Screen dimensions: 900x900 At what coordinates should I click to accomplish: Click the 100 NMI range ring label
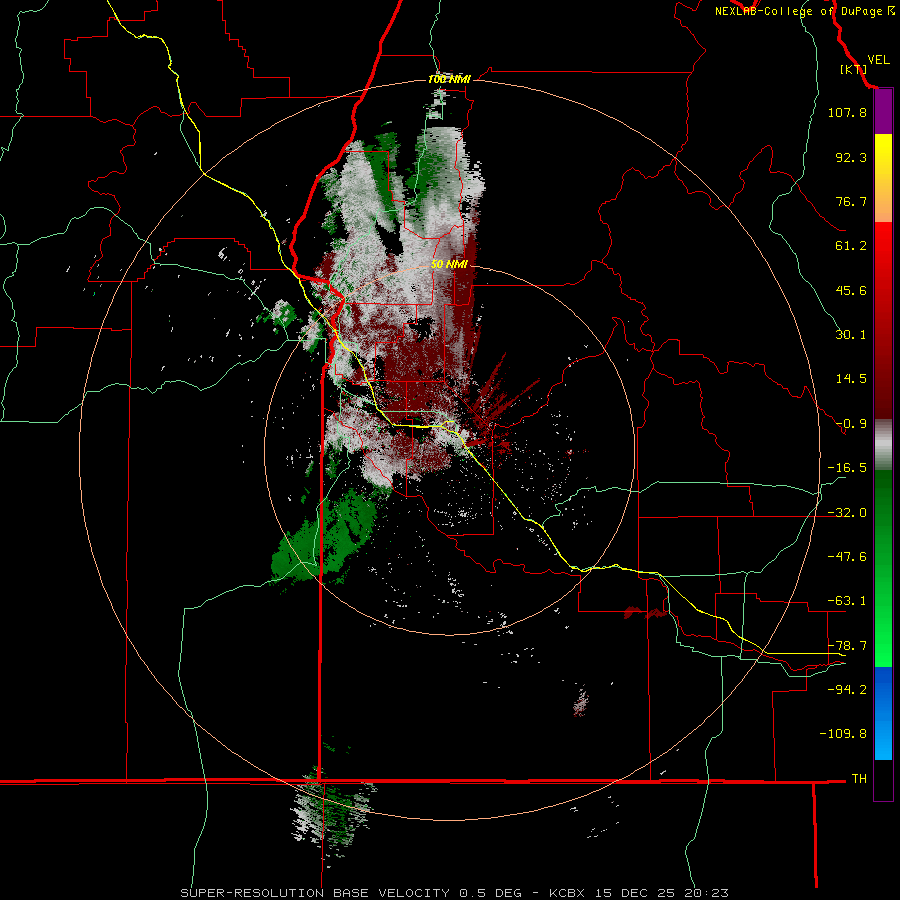point(449,79)
